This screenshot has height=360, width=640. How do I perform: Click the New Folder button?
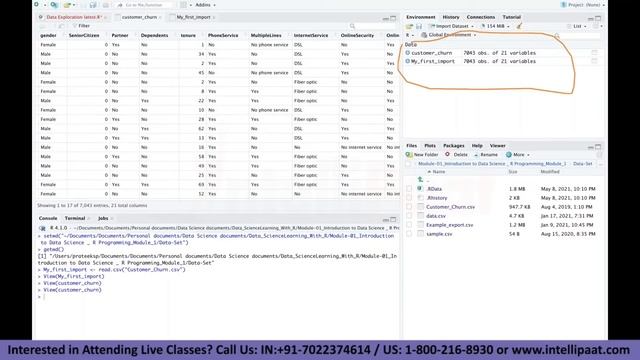click(x=422, y=155)
